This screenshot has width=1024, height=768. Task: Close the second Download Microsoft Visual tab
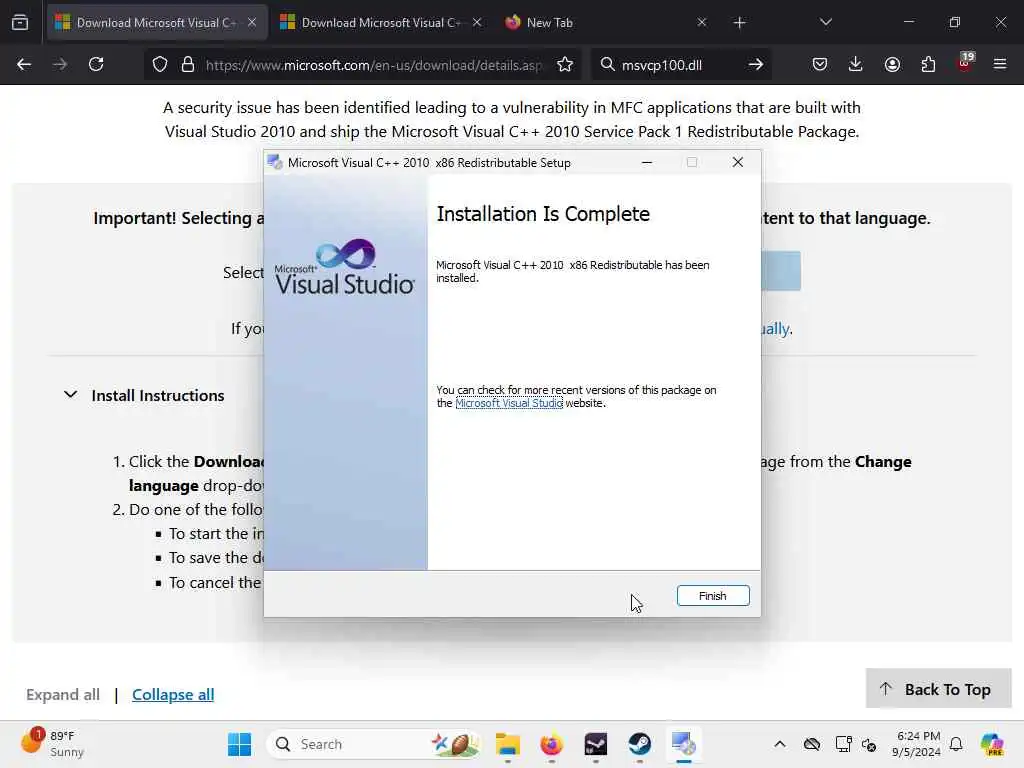477,23
